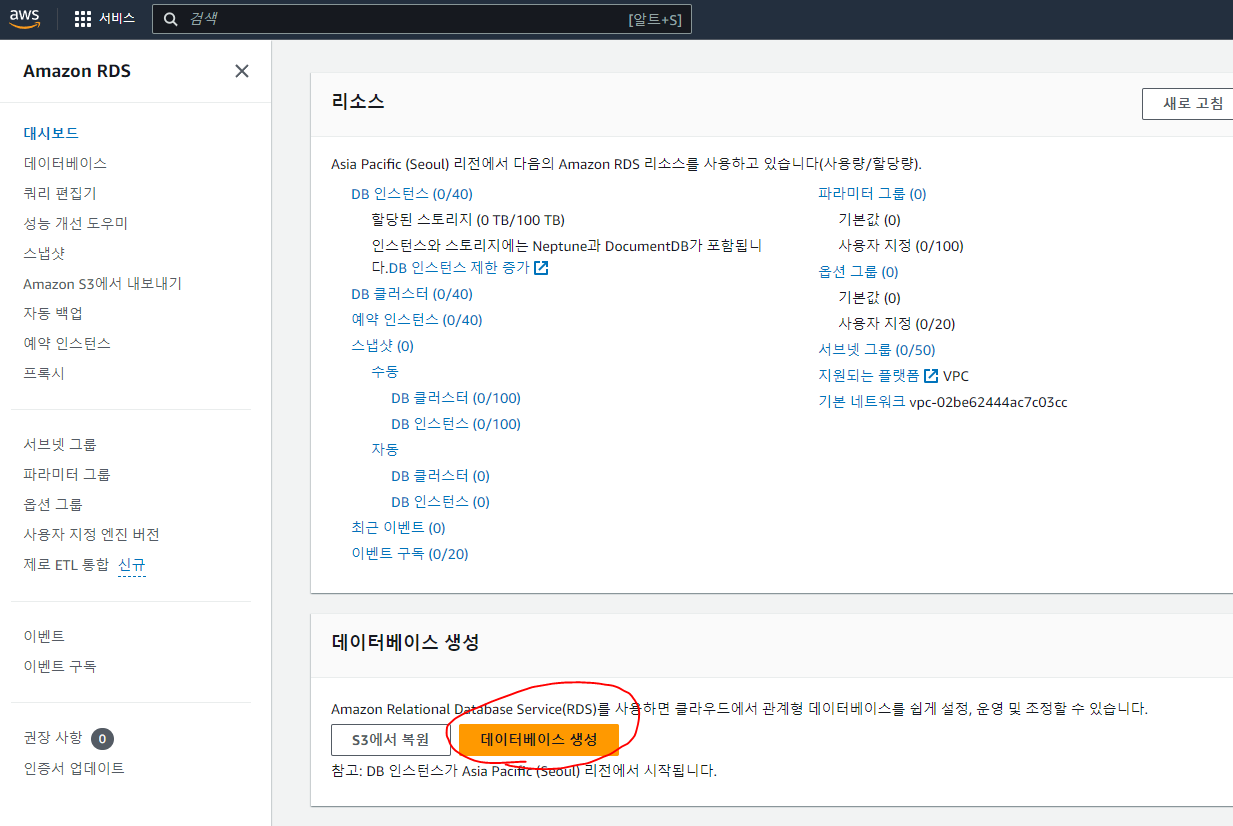The width and height of the screenshot is (1233, 826).
Task: Open 옵션 그룹 in sidebar
Action: click(53, 504)
